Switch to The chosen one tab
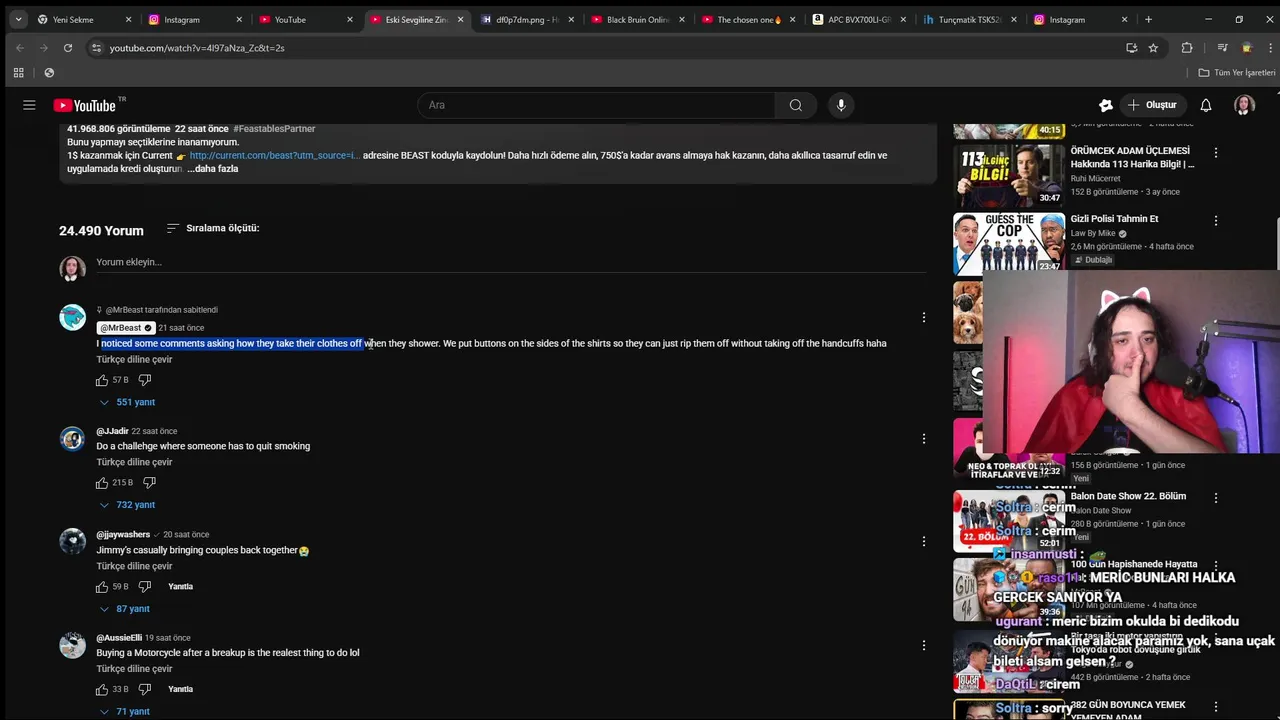This screenshot has width=1280, height=720. [746, 20]
